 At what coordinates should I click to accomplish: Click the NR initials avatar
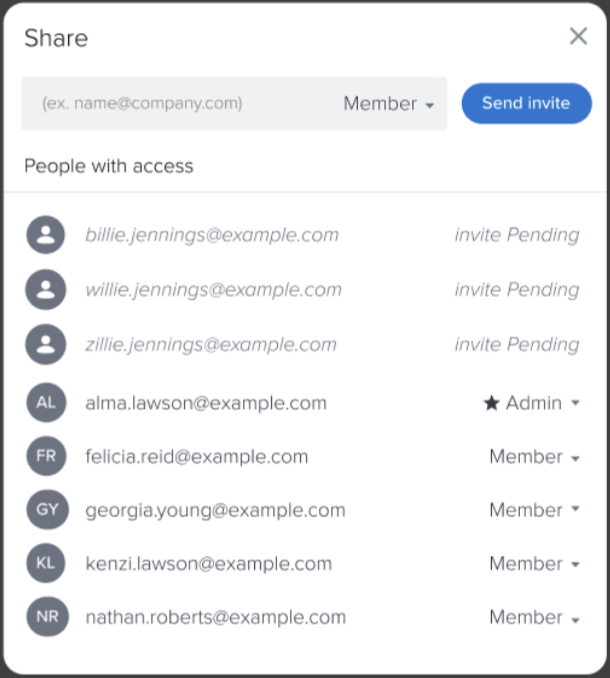(x=47, y=617)
